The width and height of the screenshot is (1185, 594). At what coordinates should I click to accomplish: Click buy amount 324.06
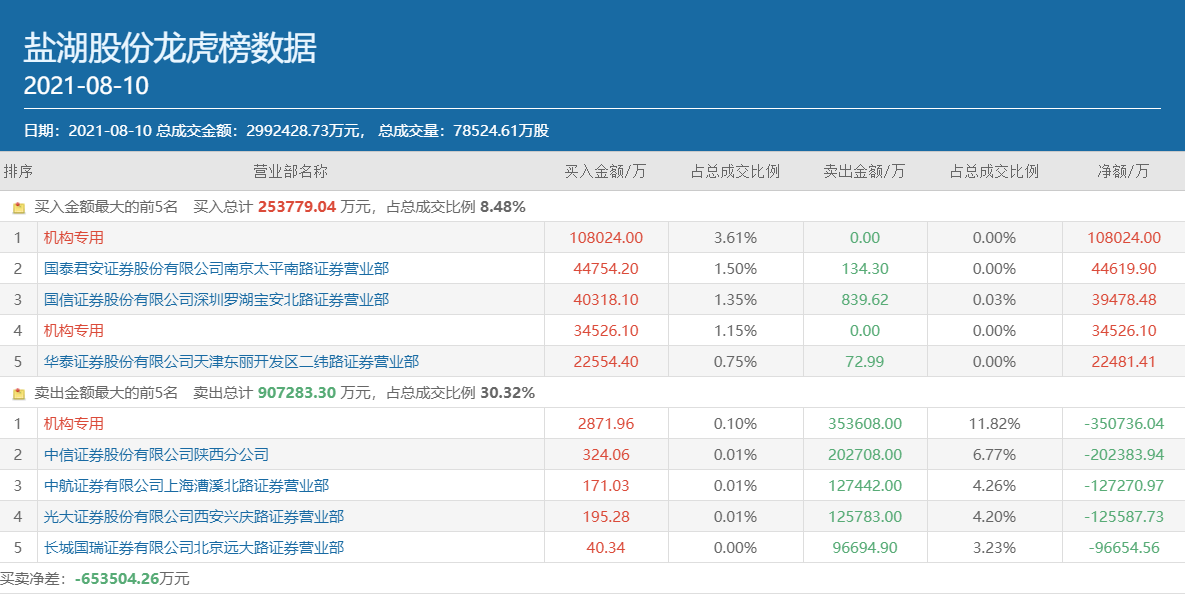tap(606, 454)
